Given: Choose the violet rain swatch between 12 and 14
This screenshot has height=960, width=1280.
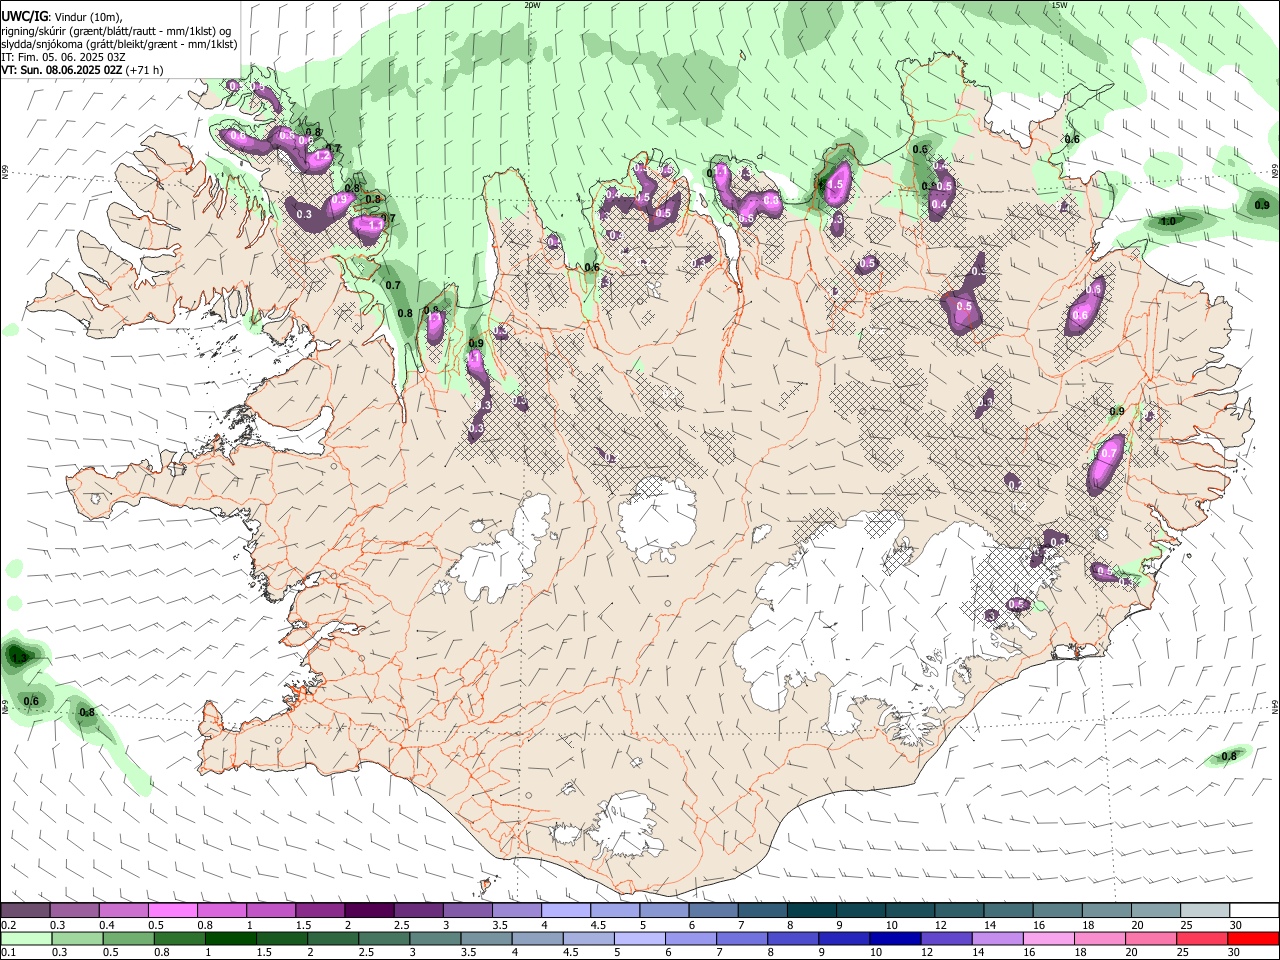Looking at the screenshot, I should [x=945, y=939].
